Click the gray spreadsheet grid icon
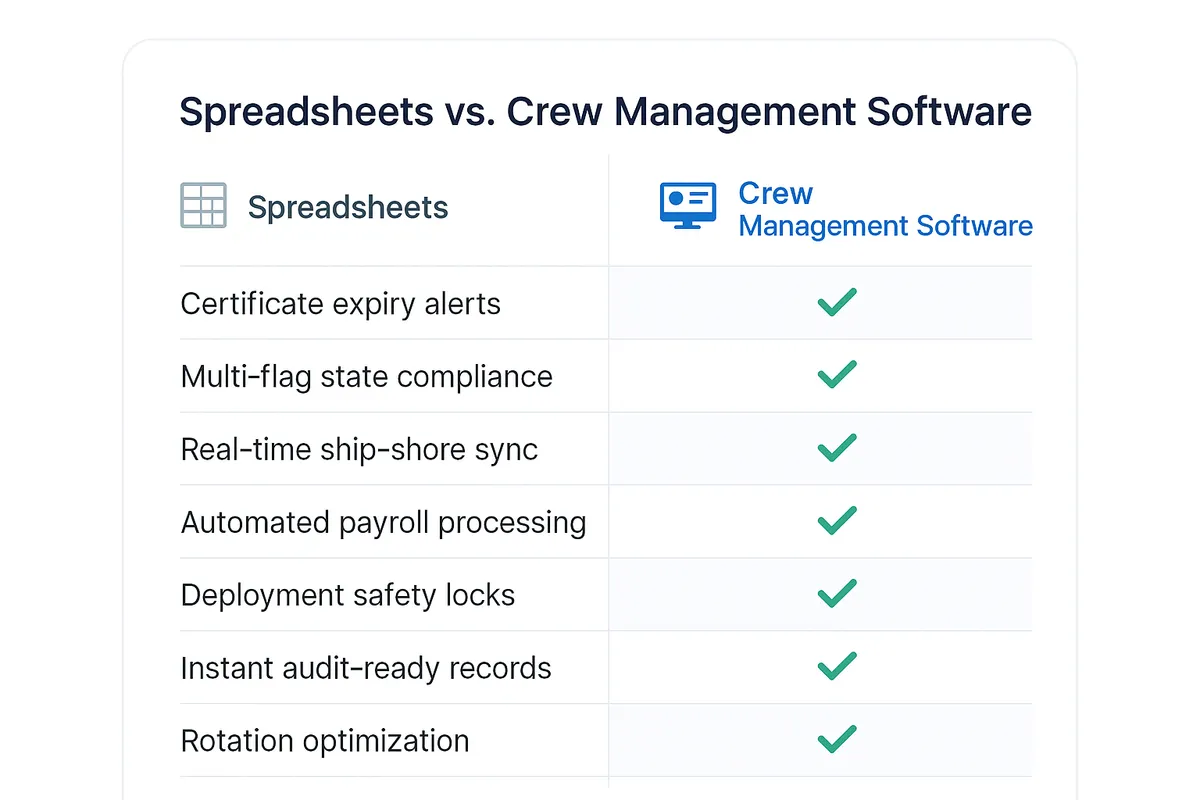 click(204, 204)
